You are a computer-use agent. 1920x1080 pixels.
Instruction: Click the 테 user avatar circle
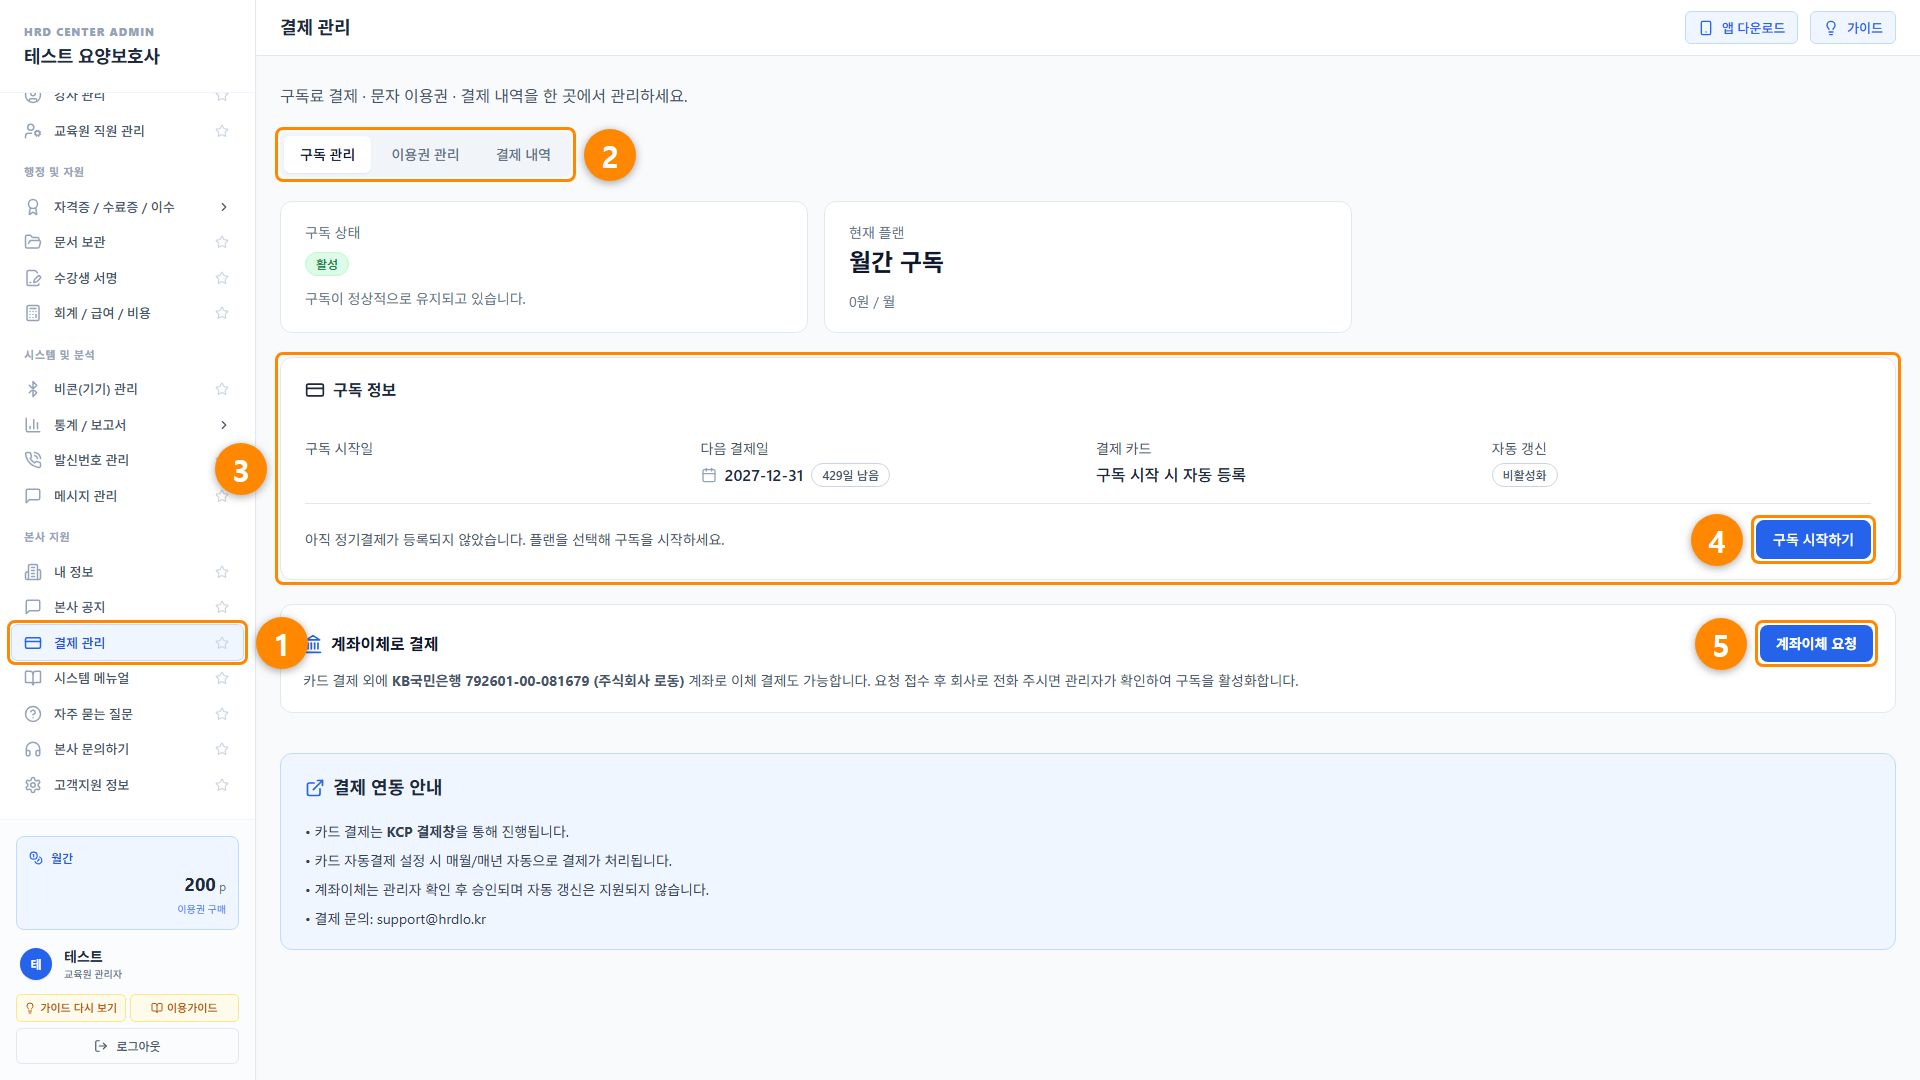coord(36,964)
